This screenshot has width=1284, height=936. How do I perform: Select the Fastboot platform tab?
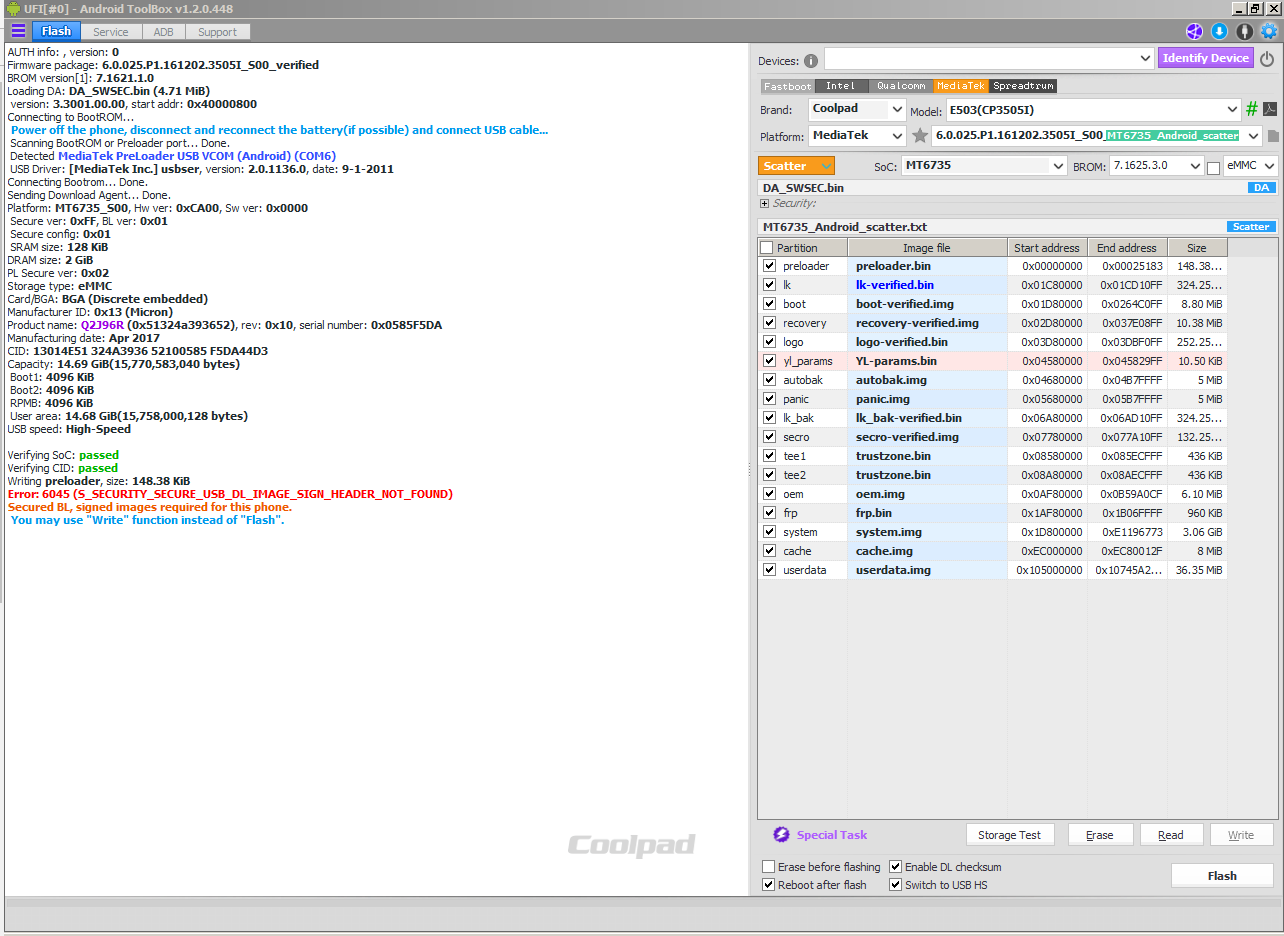pyautogui.click(x=788, y=86)
